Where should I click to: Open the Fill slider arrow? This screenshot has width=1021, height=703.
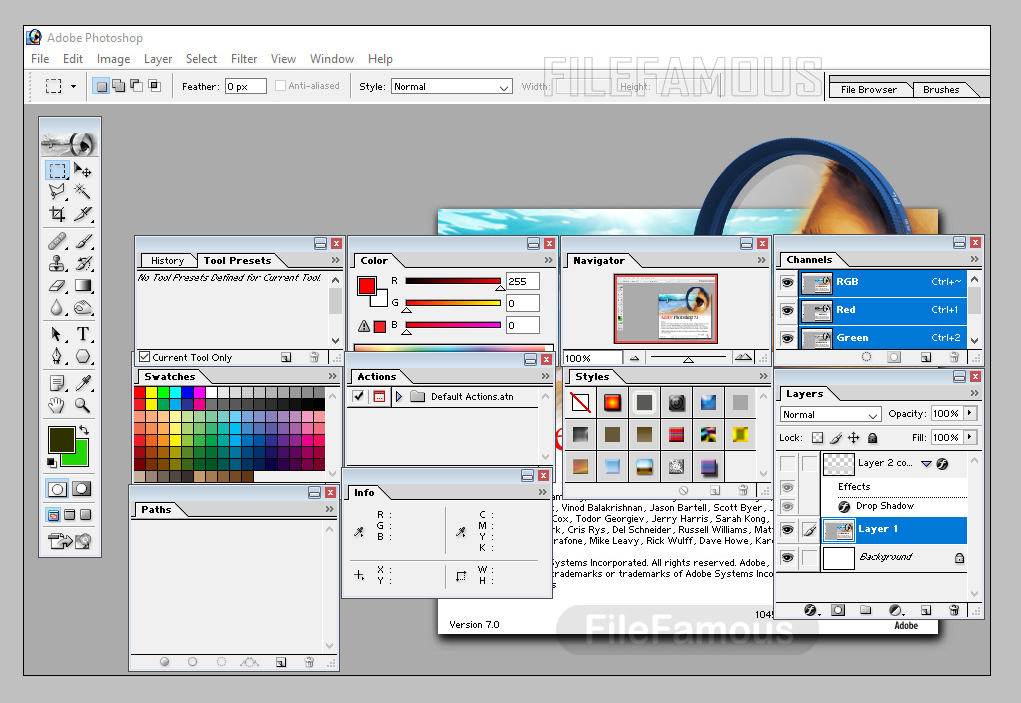[970, 437]
